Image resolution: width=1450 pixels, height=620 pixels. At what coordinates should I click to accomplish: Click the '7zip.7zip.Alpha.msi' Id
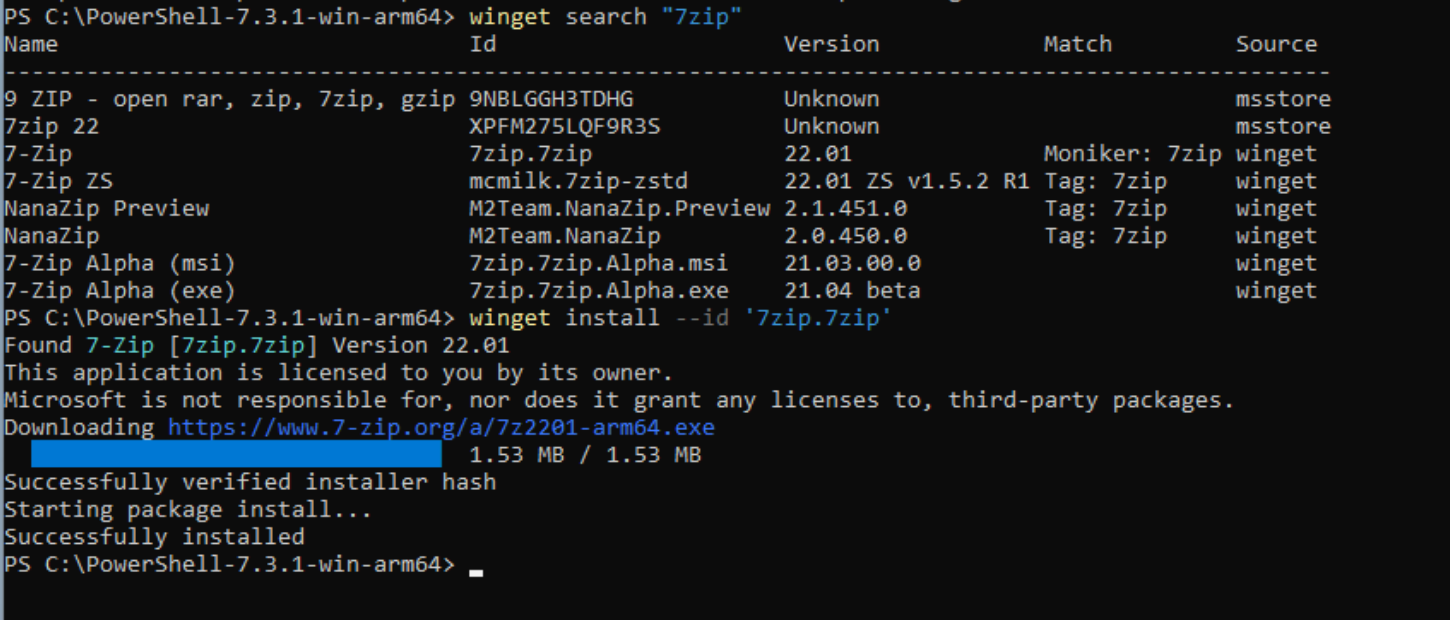point(599,264)
